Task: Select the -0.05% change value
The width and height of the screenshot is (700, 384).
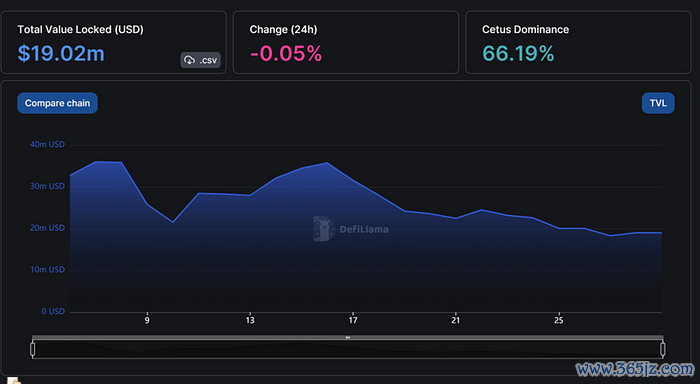Action: (286, 54)
